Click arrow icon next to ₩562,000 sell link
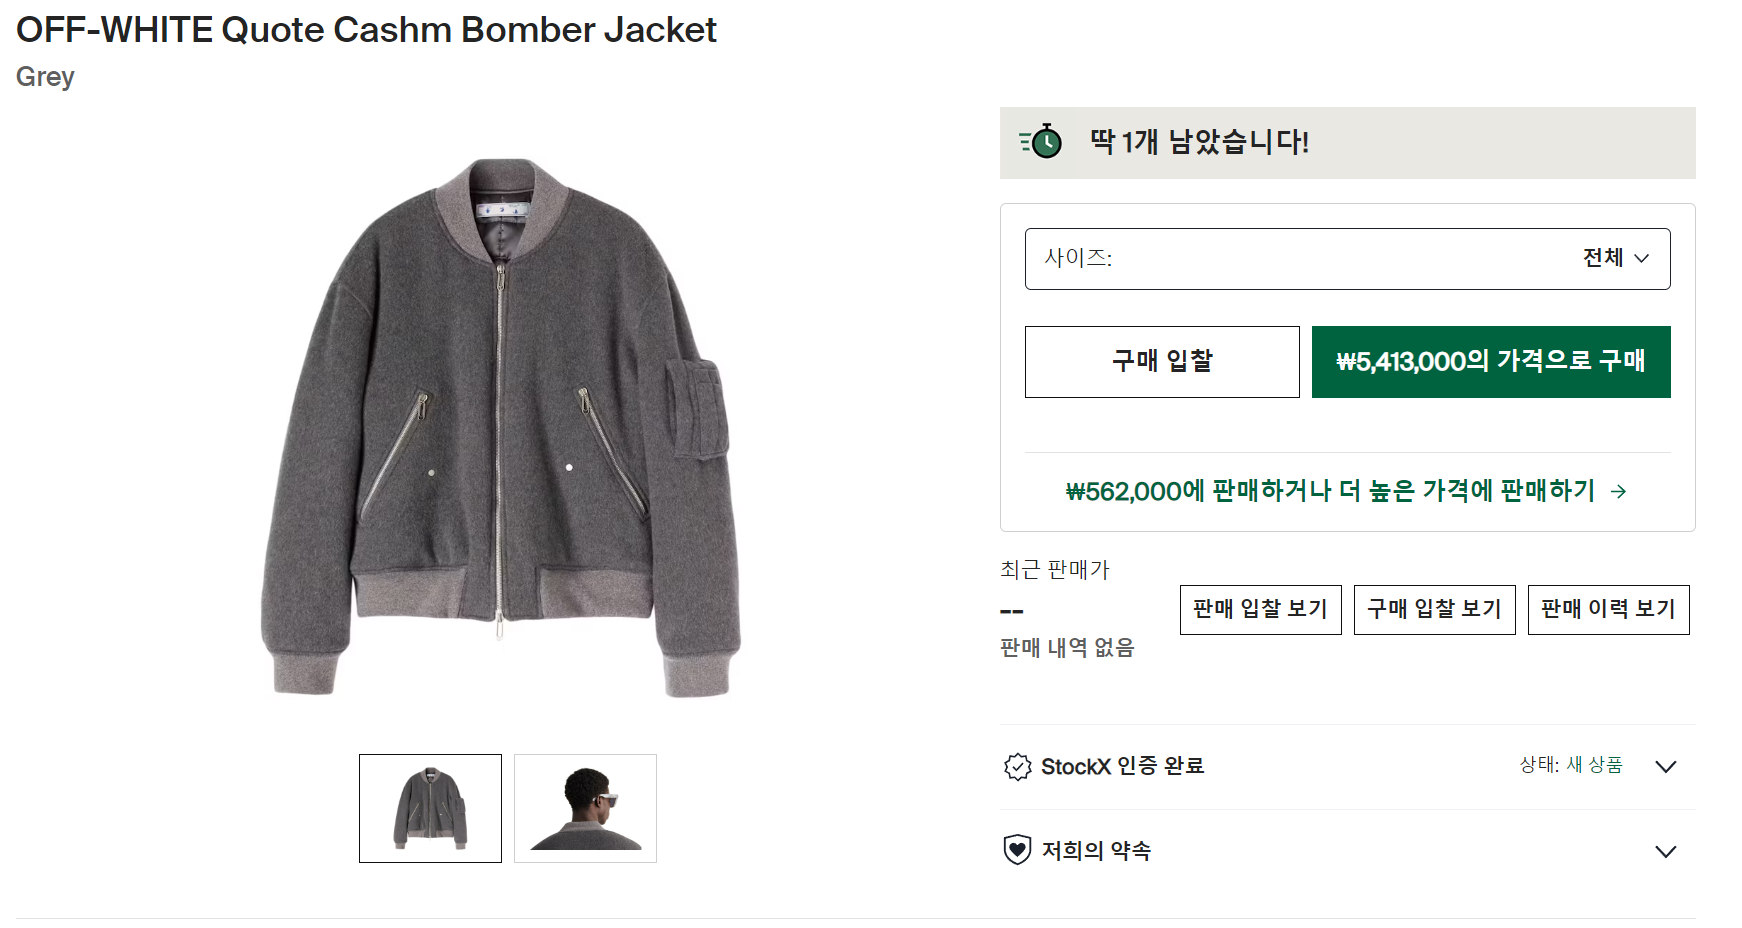 [1619, 492]
